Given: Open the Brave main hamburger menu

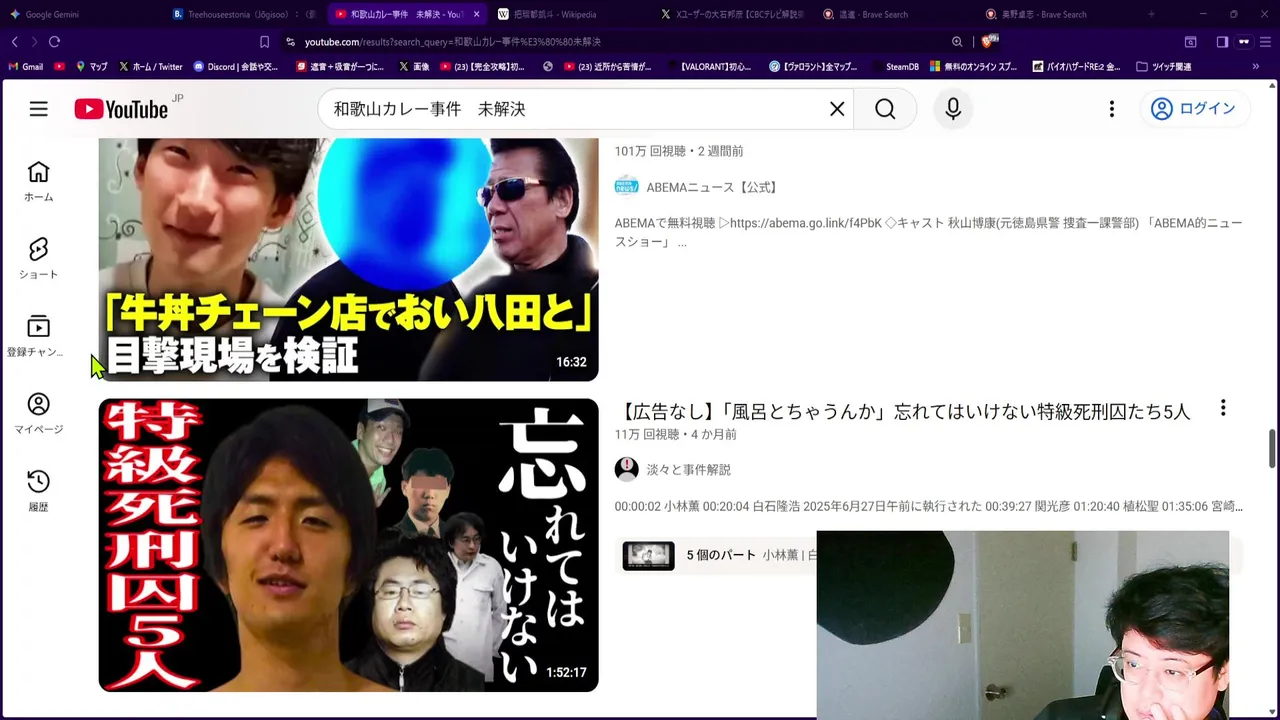Looking at the screenshot, I should pyautogui.click(x=1265, y=42).
